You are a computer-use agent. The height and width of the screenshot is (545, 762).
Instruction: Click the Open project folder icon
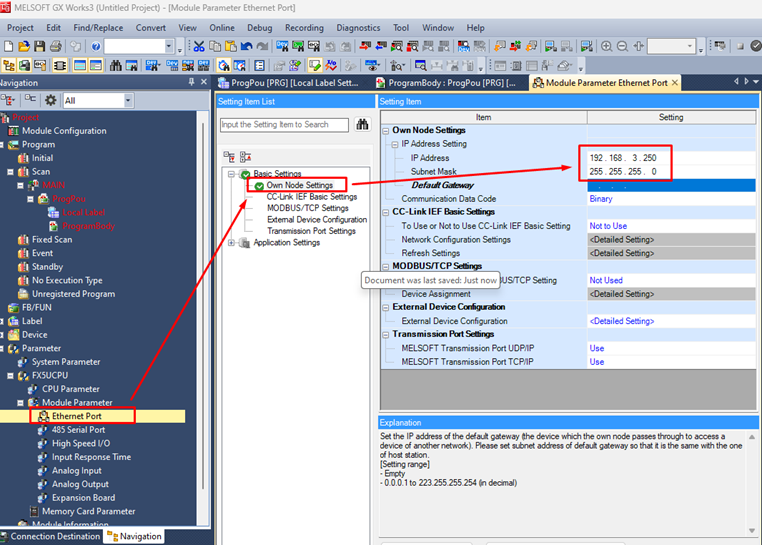tap(24, 46)
